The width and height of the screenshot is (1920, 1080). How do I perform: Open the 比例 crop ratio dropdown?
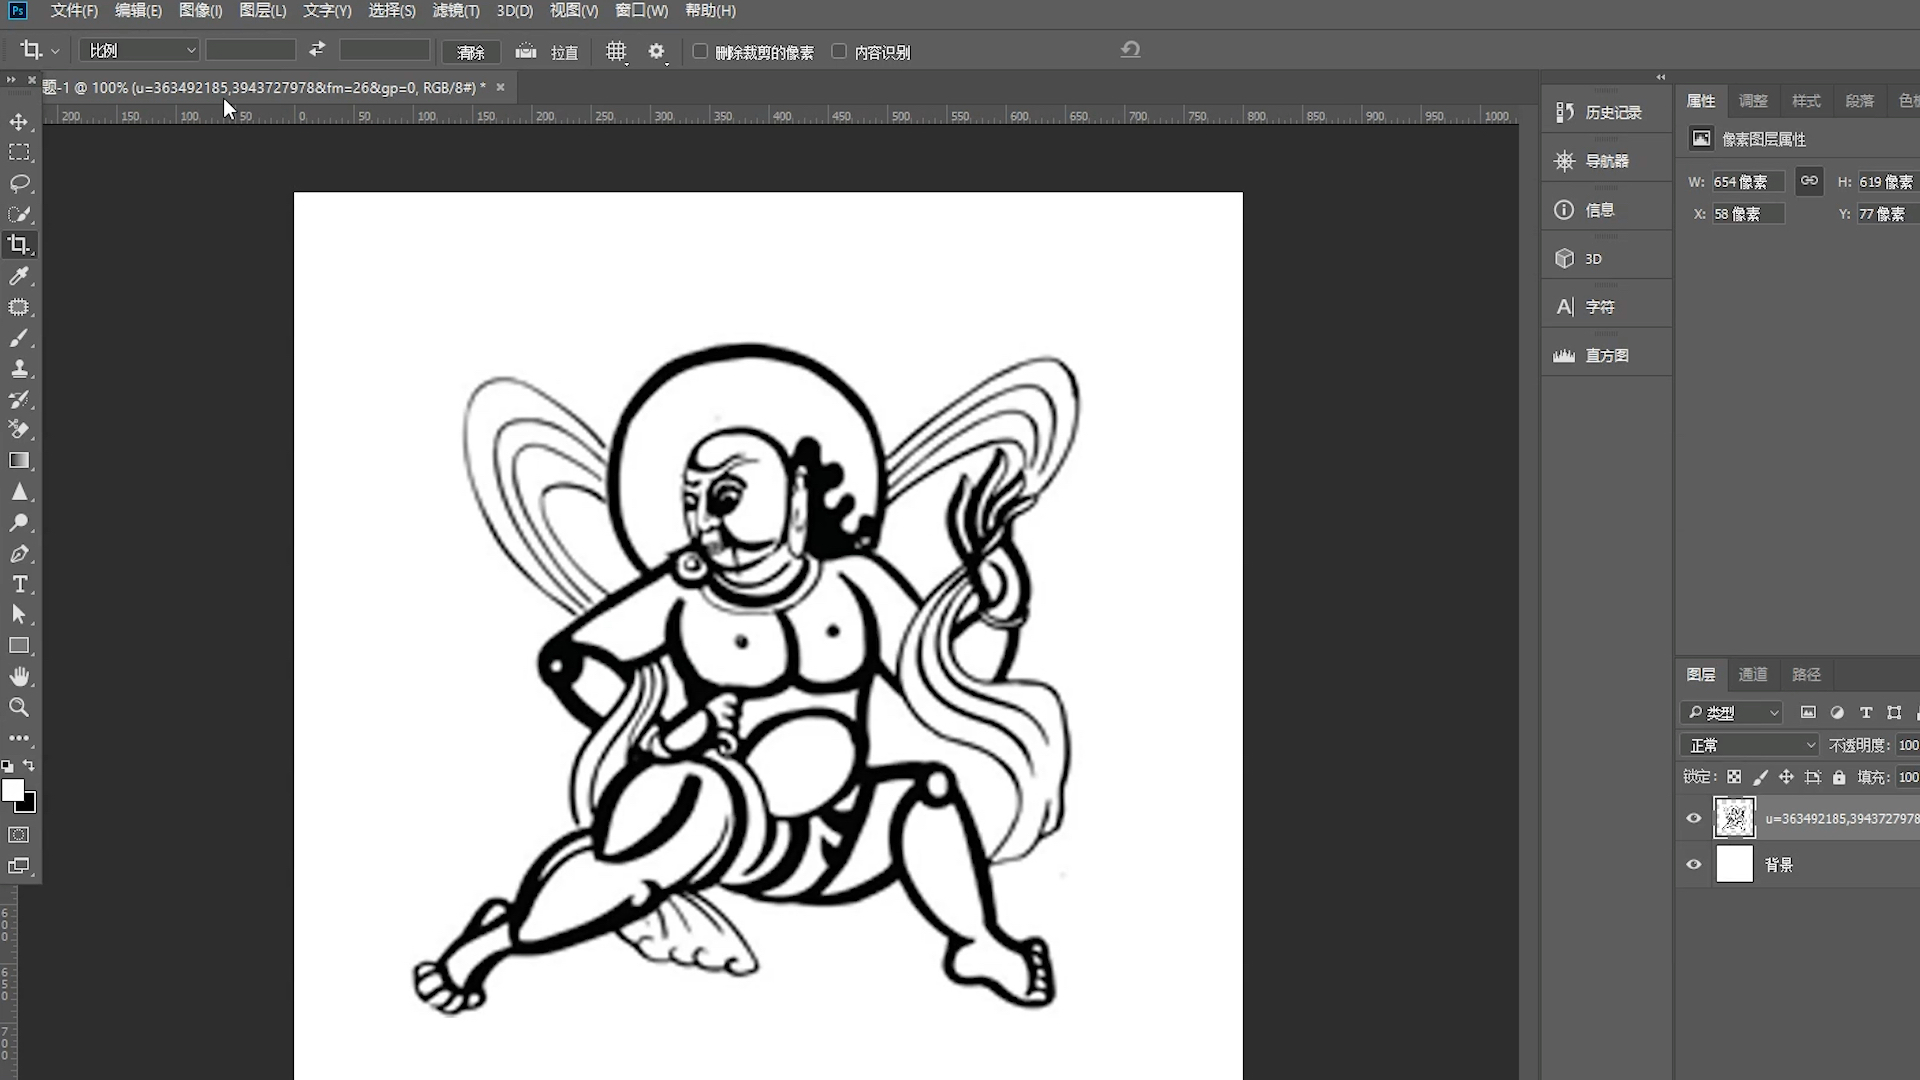coord(140,50)
